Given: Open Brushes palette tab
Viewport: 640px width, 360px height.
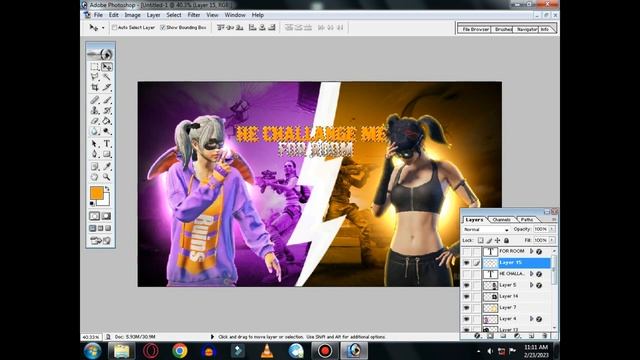Looking at the screenshot, I should 503,29.
